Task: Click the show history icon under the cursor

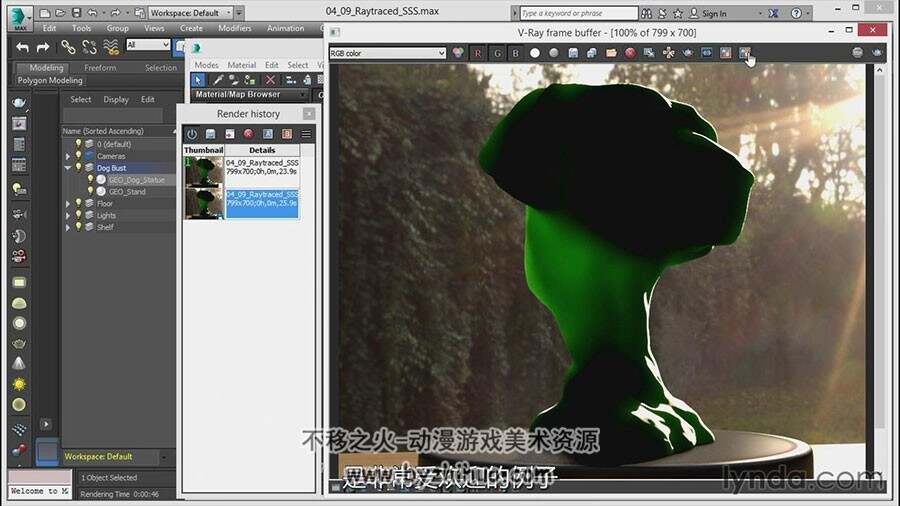Action: (x=744, y=53)
